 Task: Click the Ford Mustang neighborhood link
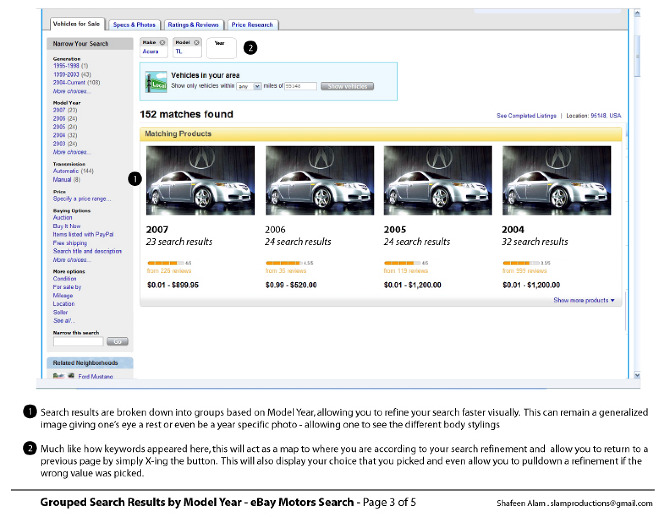[x=96, y=376]
